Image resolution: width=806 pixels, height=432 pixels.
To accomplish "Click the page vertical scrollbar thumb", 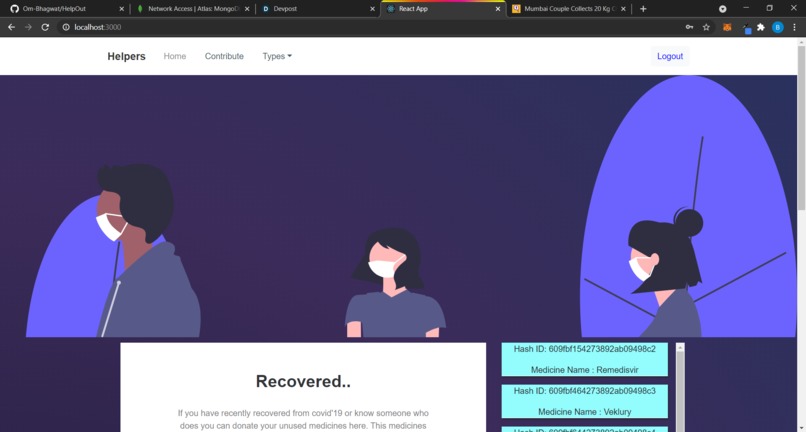I will click(x=801, y=128).
